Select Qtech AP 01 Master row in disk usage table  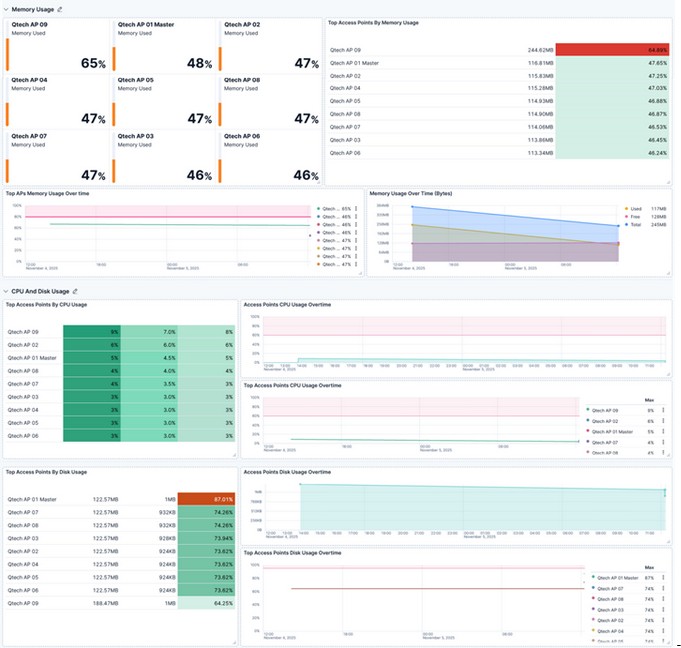tap(120, 499)
